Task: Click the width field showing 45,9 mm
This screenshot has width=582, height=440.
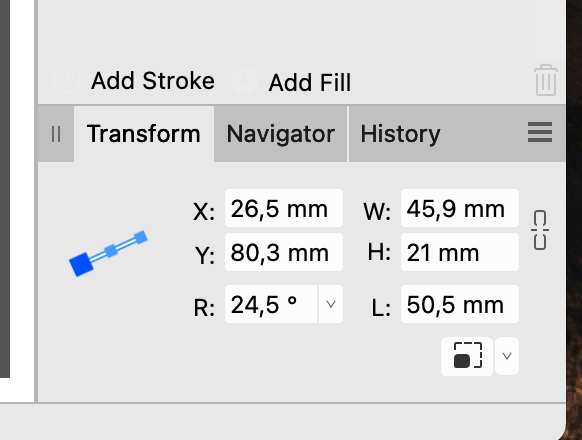Action: [460, 208]
